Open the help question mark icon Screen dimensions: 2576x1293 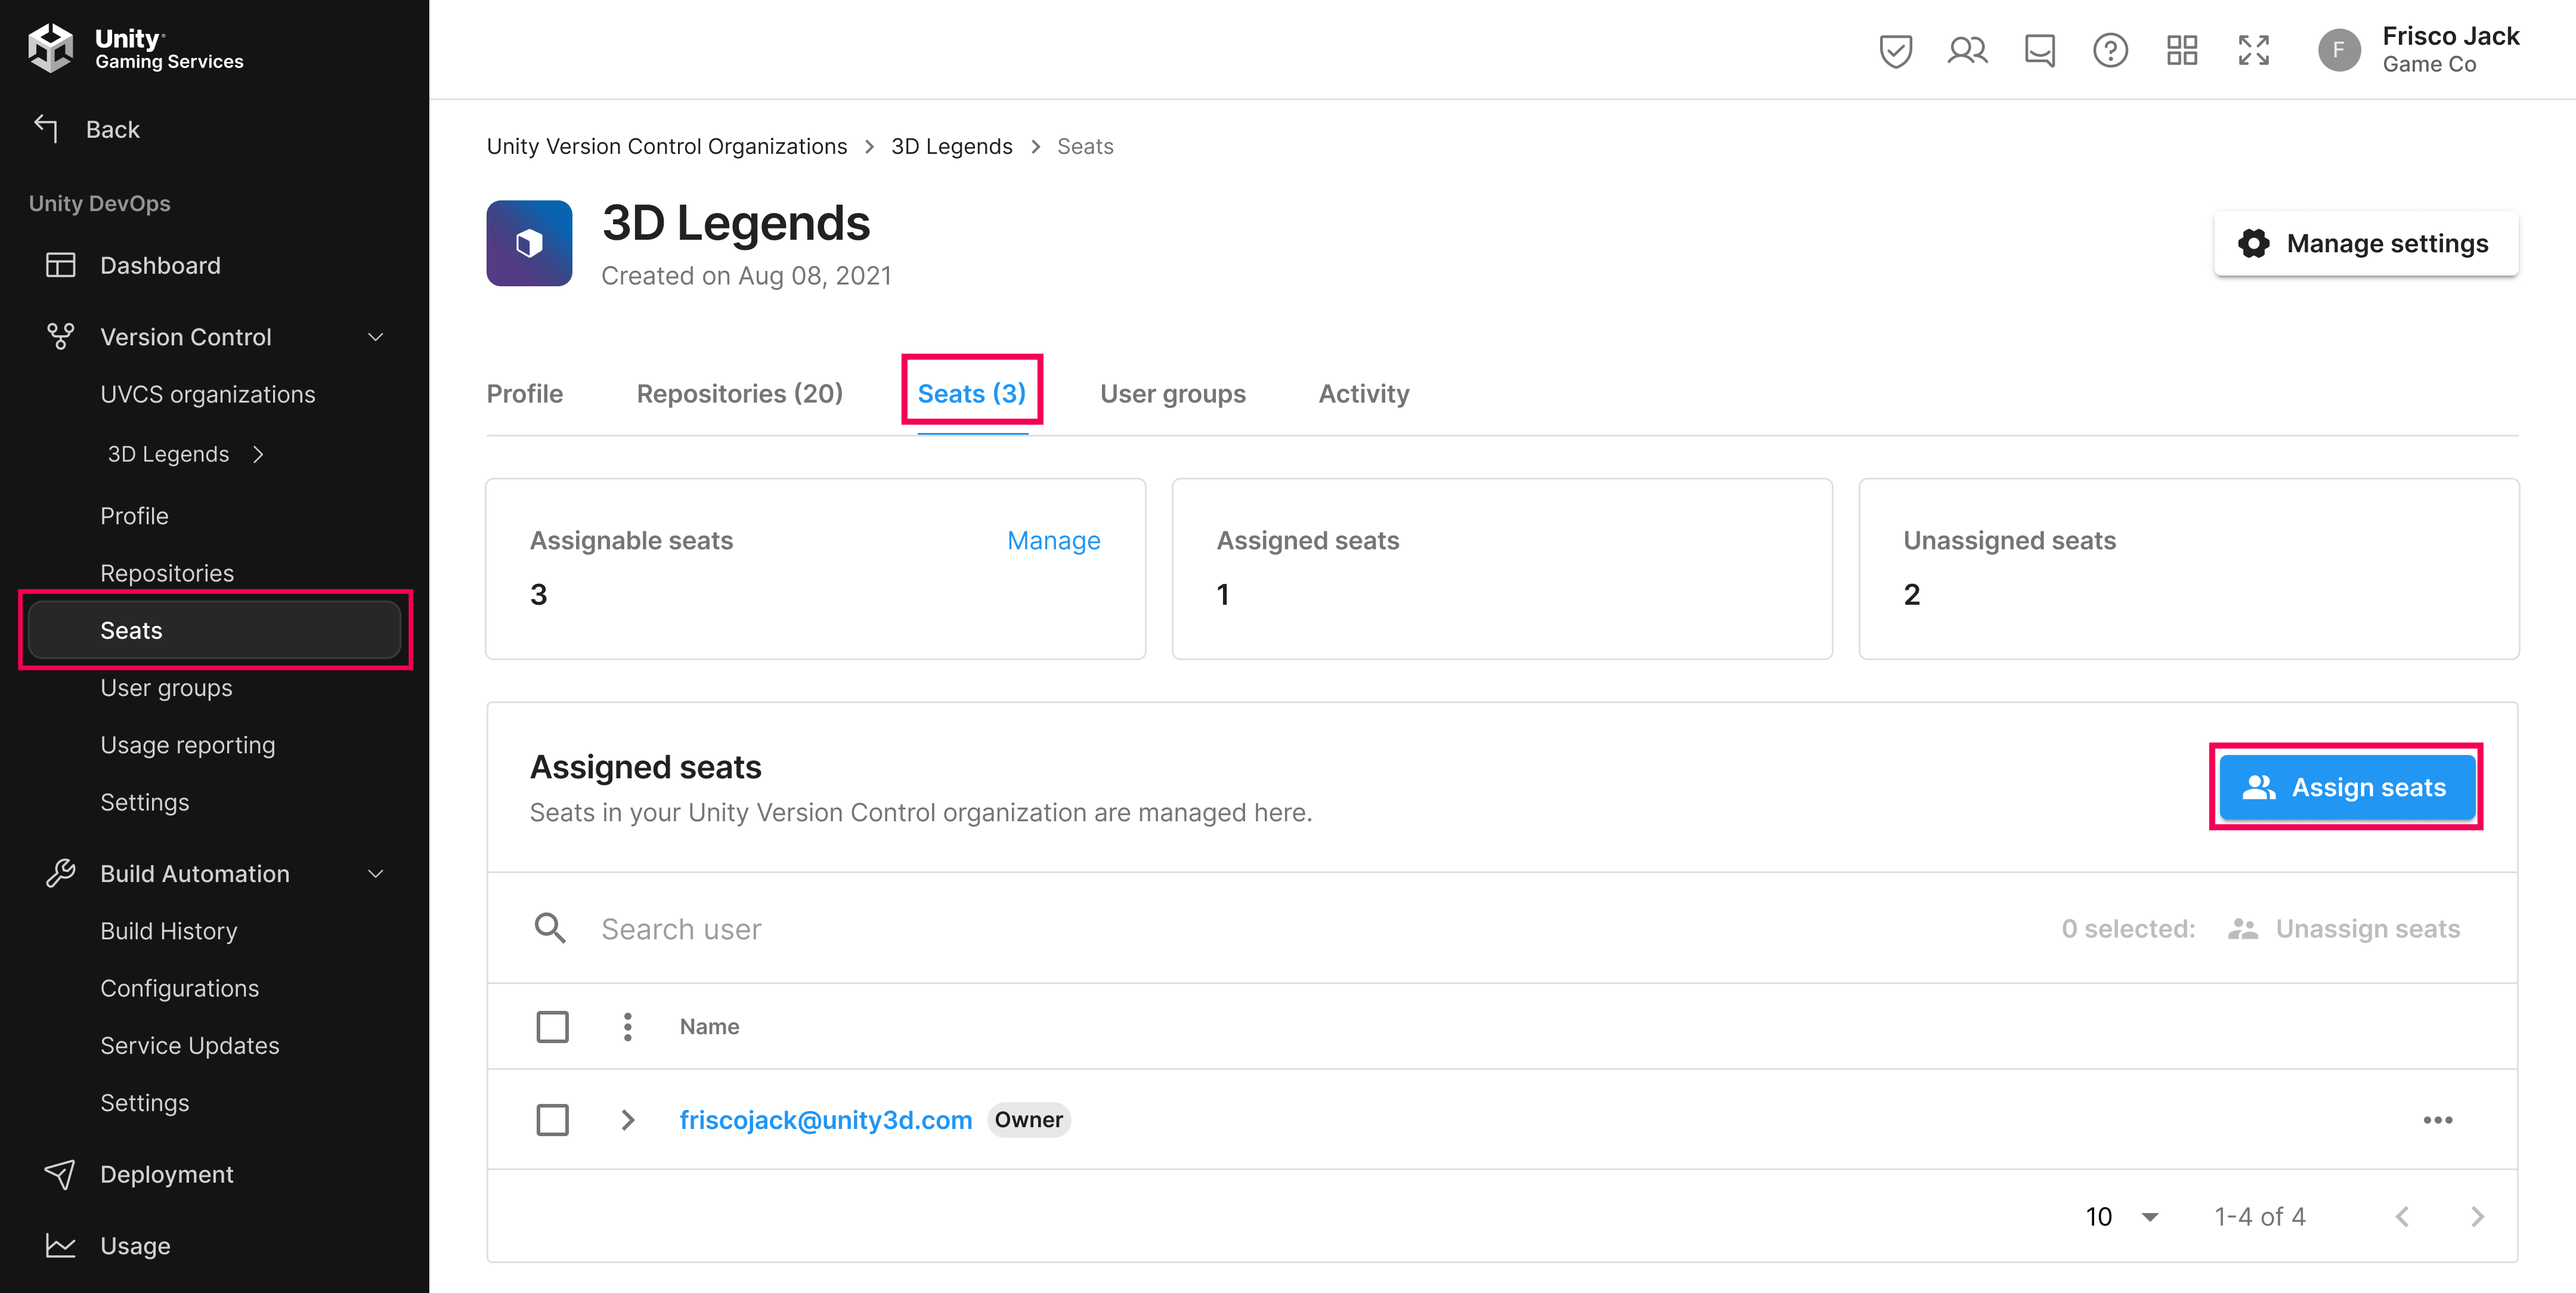(2110, 50)
